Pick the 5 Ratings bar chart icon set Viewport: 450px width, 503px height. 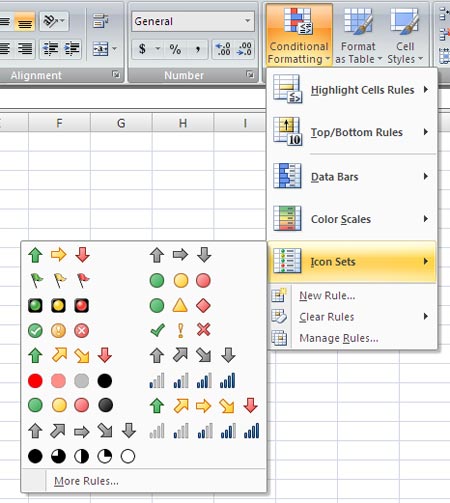coord(204,431)
